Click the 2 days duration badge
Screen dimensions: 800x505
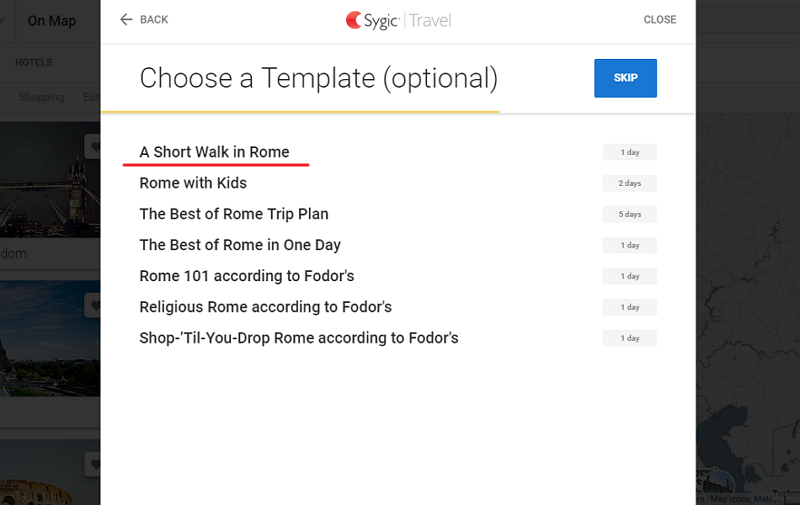[629, 184]
